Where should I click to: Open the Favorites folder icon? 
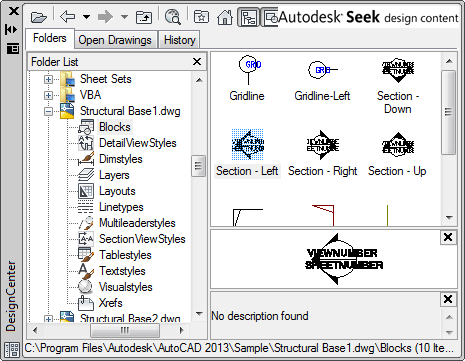click(202, 17)
